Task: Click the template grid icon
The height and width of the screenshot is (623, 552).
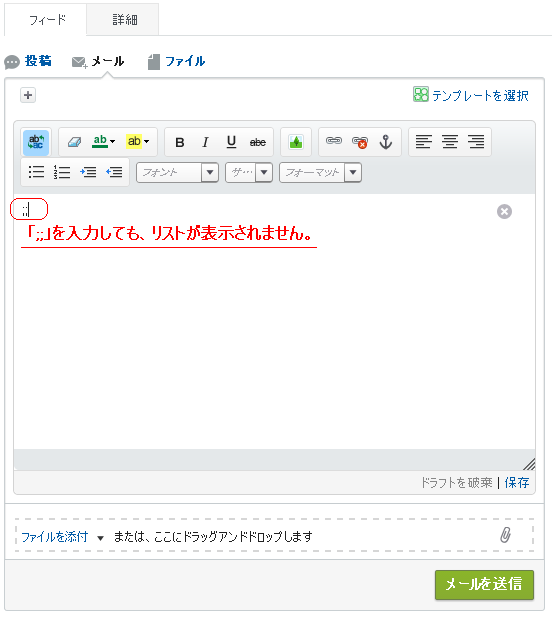Action: point(420,95)
